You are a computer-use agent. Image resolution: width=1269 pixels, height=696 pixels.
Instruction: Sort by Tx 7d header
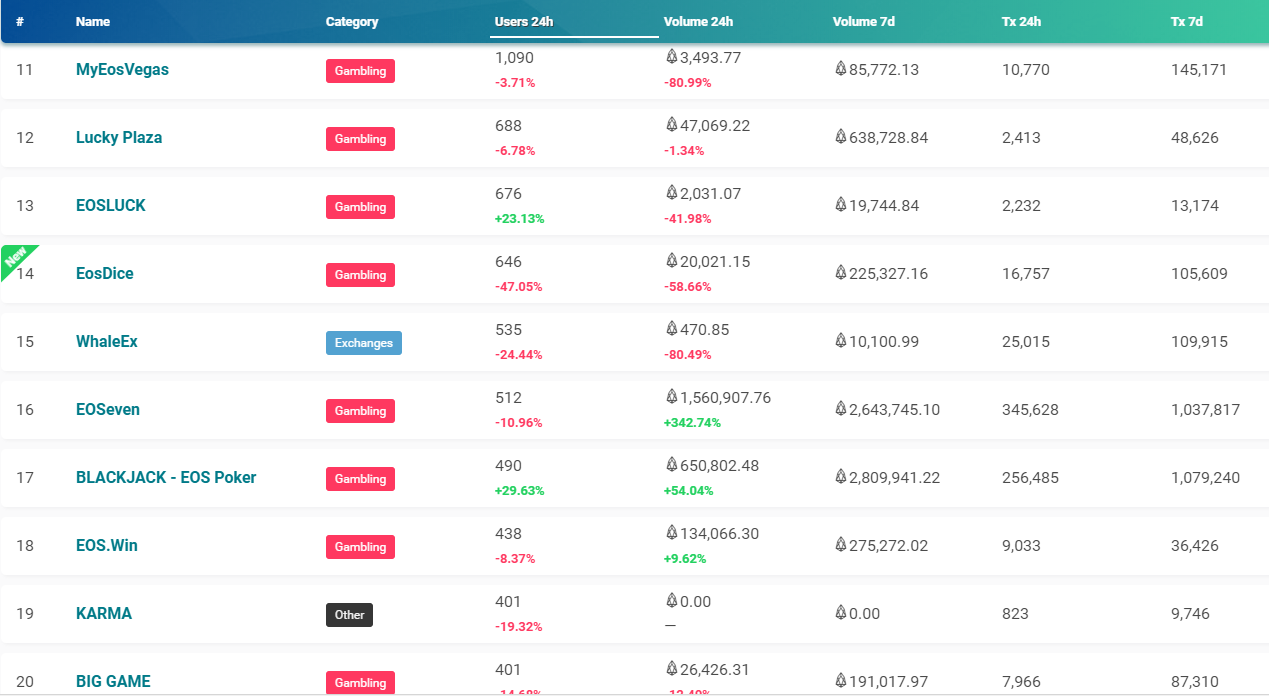point(1187,21)
